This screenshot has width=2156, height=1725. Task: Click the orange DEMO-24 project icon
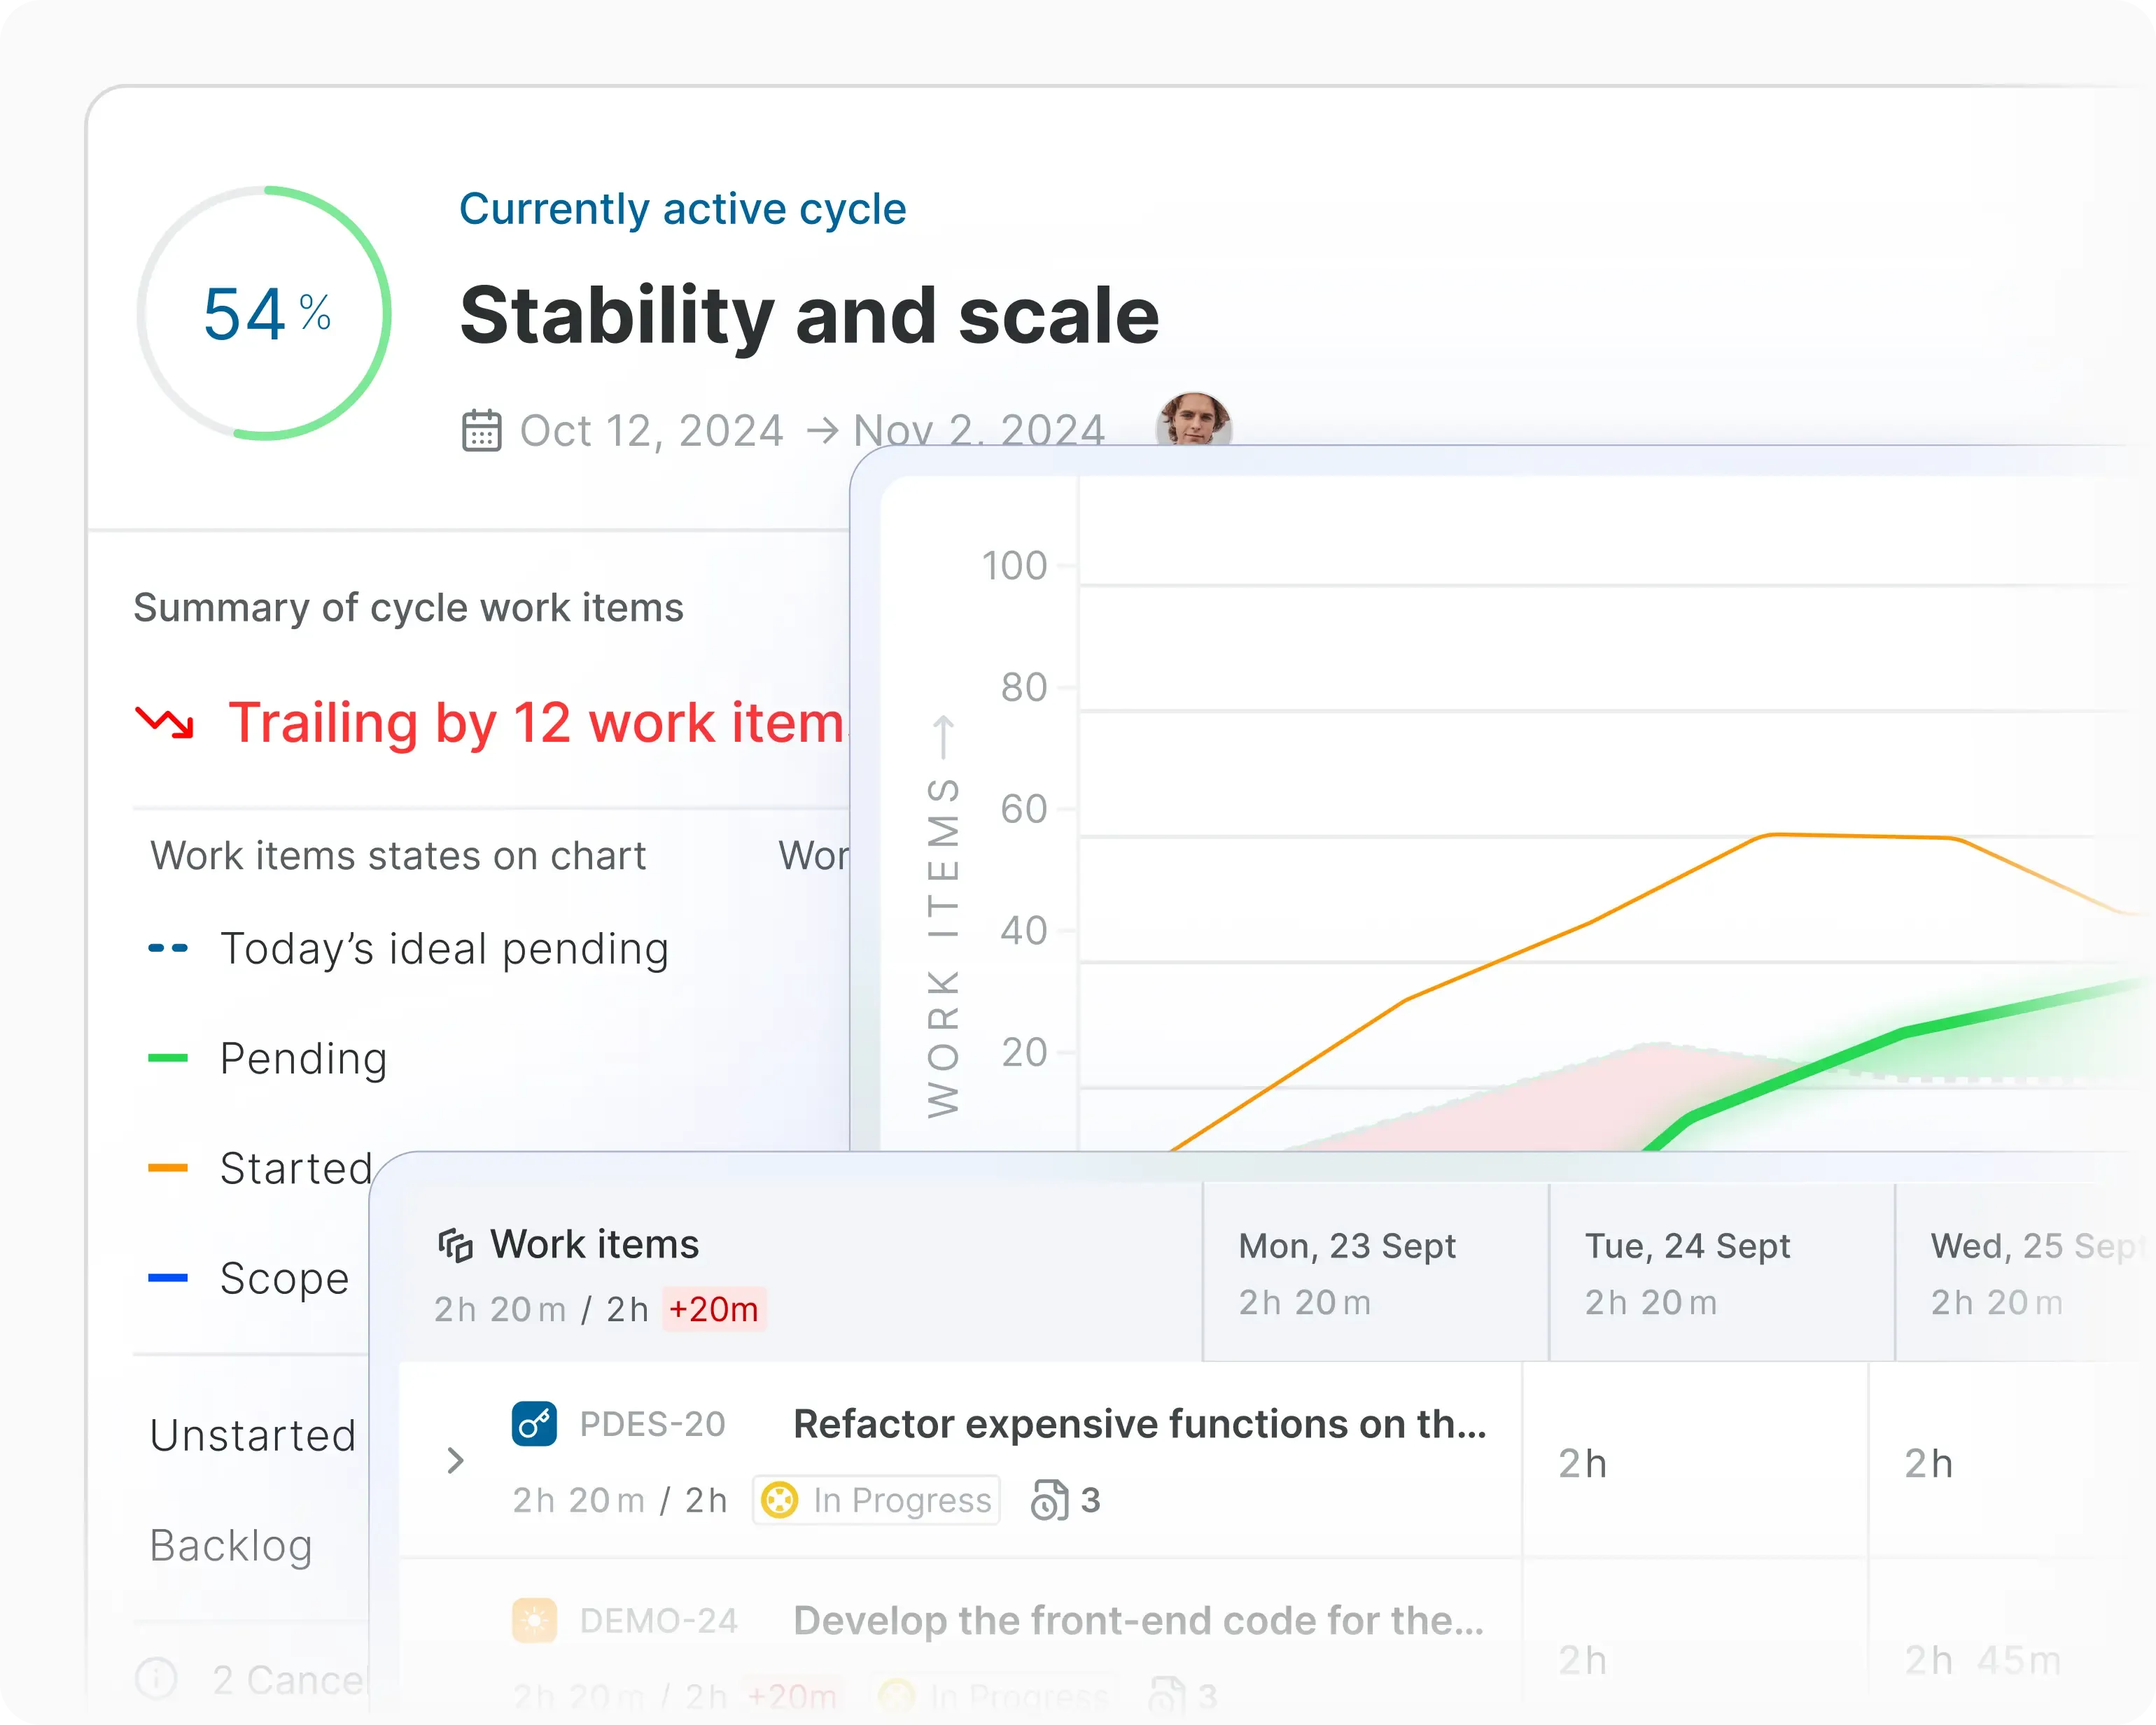coord(534,1620)
